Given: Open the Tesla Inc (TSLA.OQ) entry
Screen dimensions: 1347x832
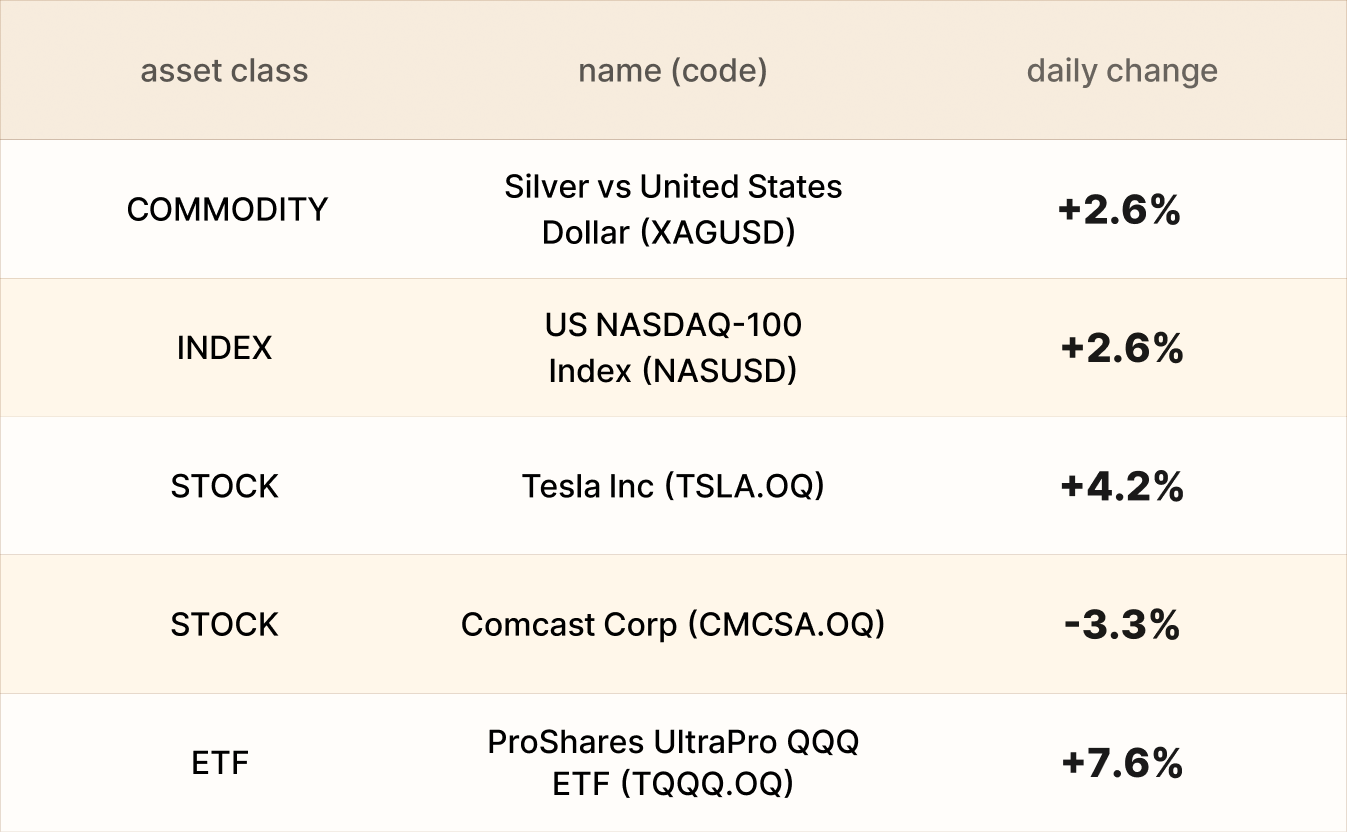Looking at the screenshot, I should (672, 486).
